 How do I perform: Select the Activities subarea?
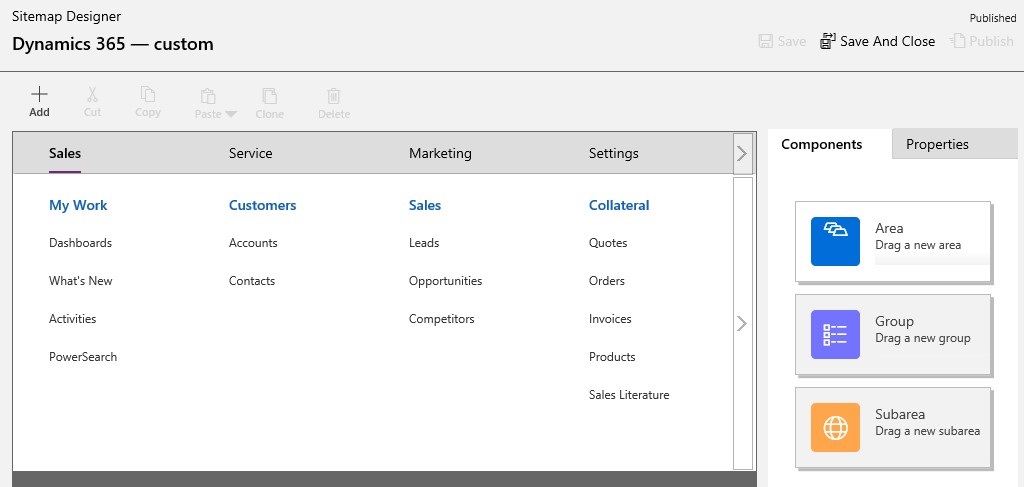pyautogui.click(x=72, y=319)
